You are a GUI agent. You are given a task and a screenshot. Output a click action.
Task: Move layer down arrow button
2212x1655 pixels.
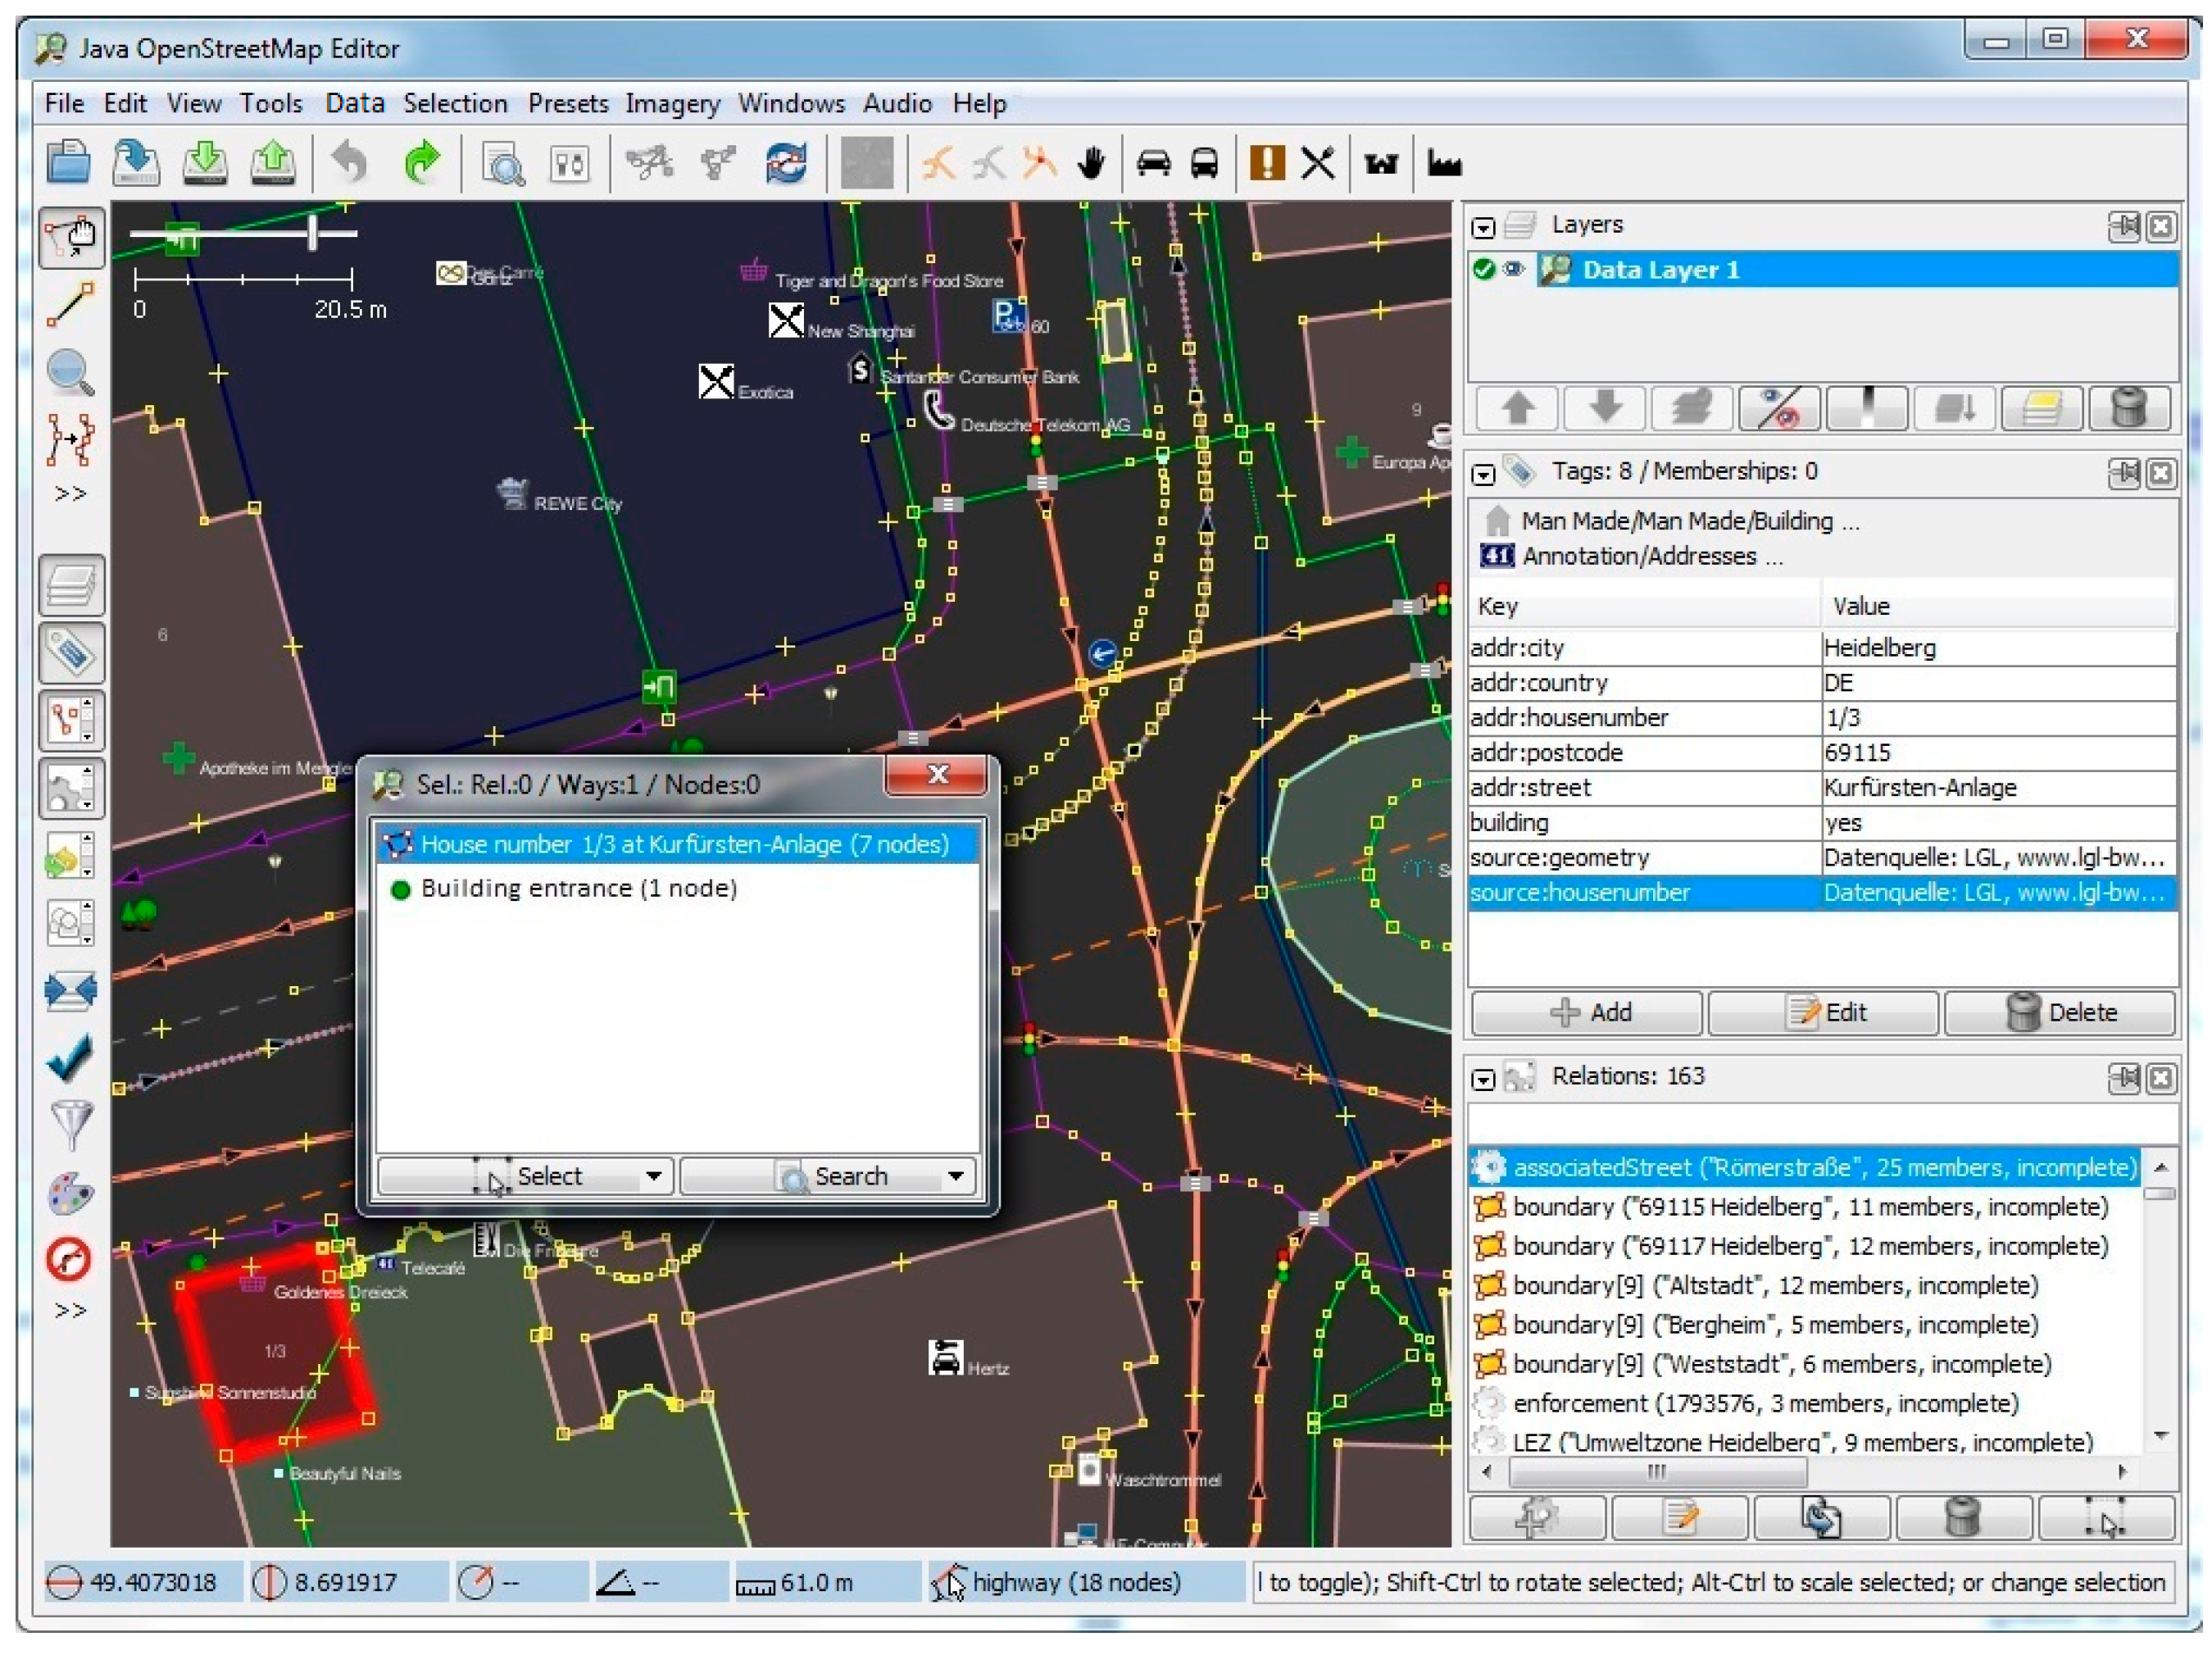(1605, 408)
